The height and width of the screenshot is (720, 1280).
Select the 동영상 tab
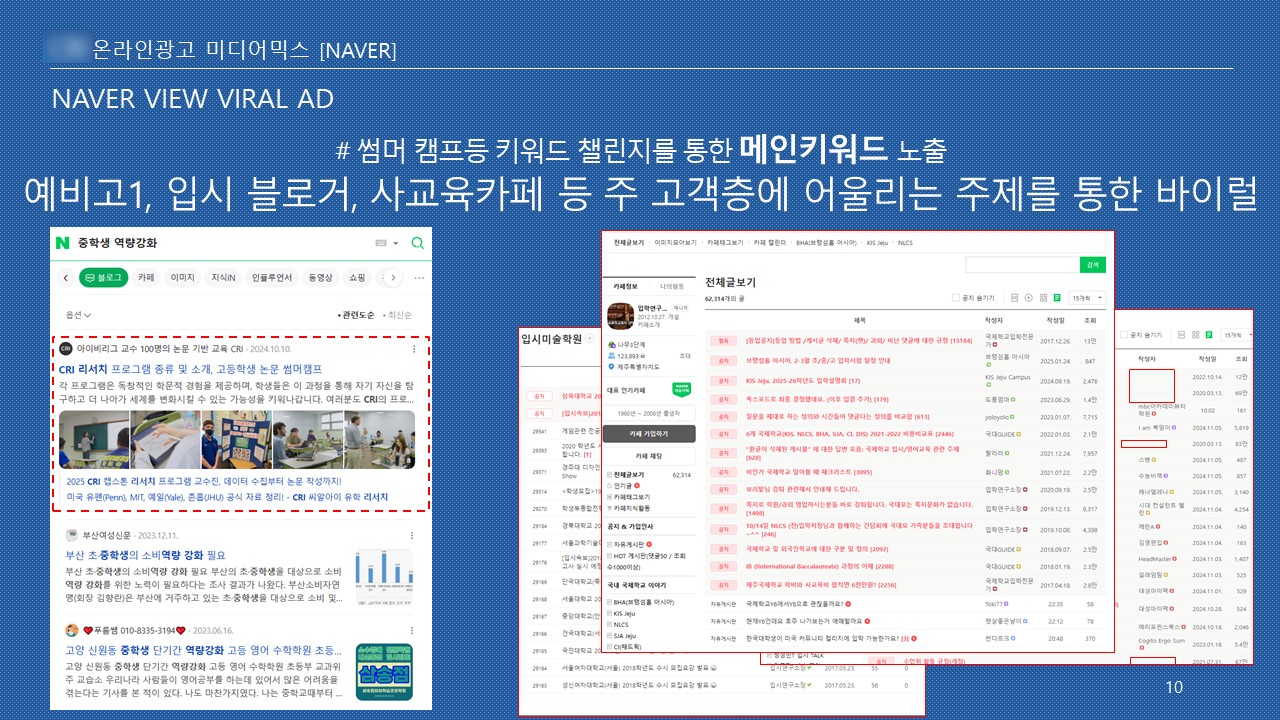(320, 277)
